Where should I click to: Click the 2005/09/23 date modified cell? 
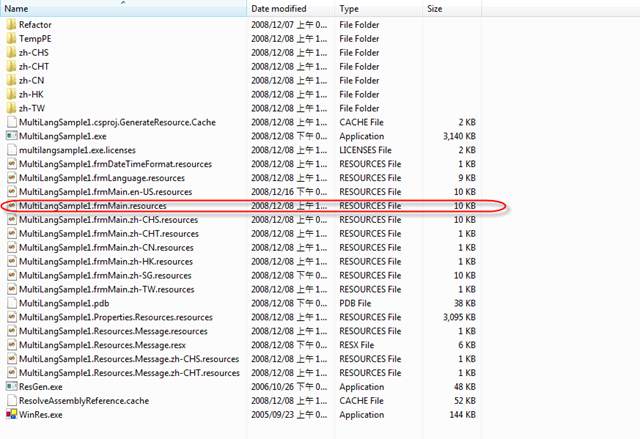point(289,415)
